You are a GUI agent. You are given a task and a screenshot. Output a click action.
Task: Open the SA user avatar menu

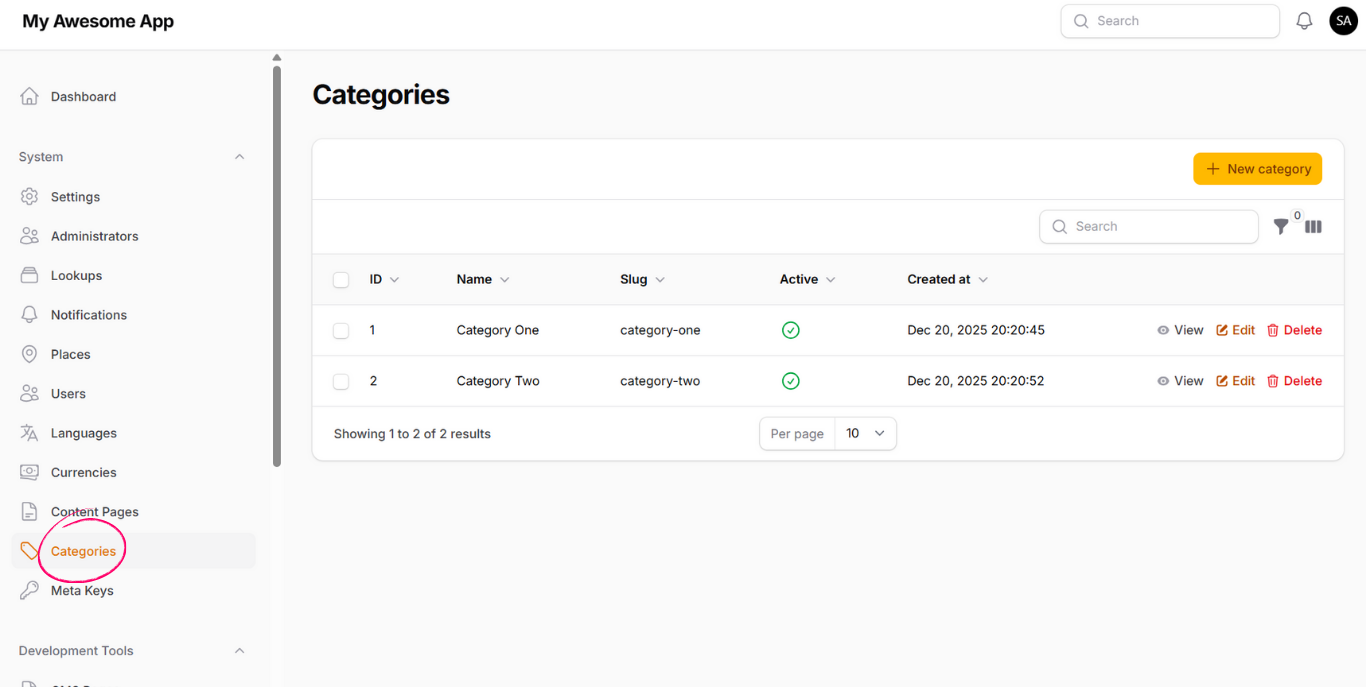point(1343,21)
